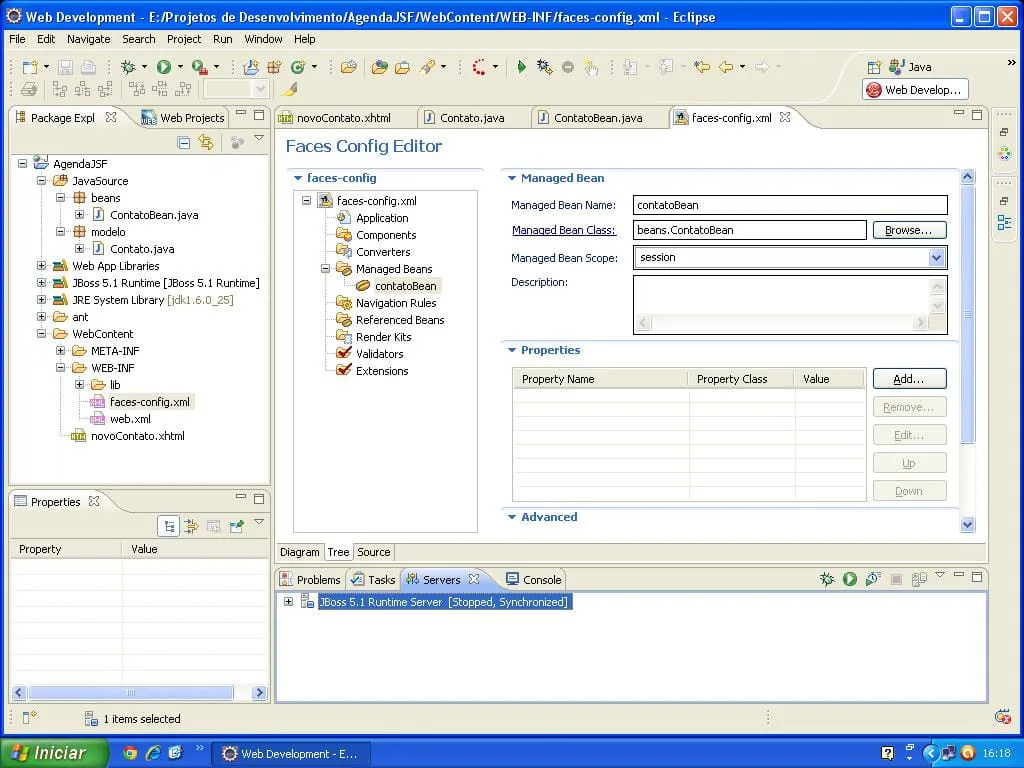This screenshot has height=768, width=1024.
Task: Click the Managed Bean Name text field
Action: coord(789,205)
